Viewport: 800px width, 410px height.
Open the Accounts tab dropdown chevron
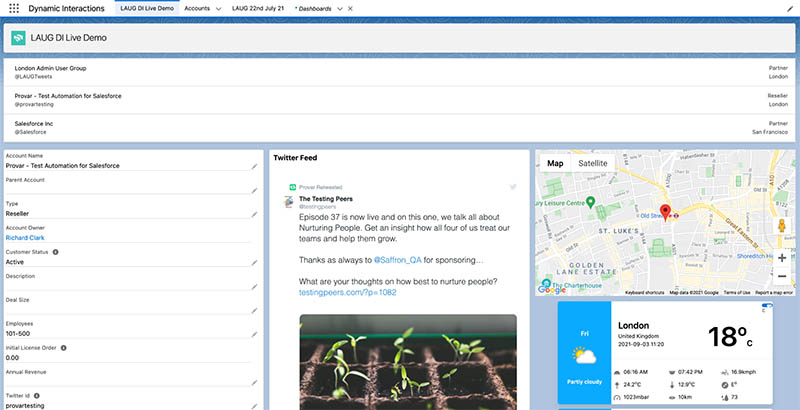click(218, 9)
